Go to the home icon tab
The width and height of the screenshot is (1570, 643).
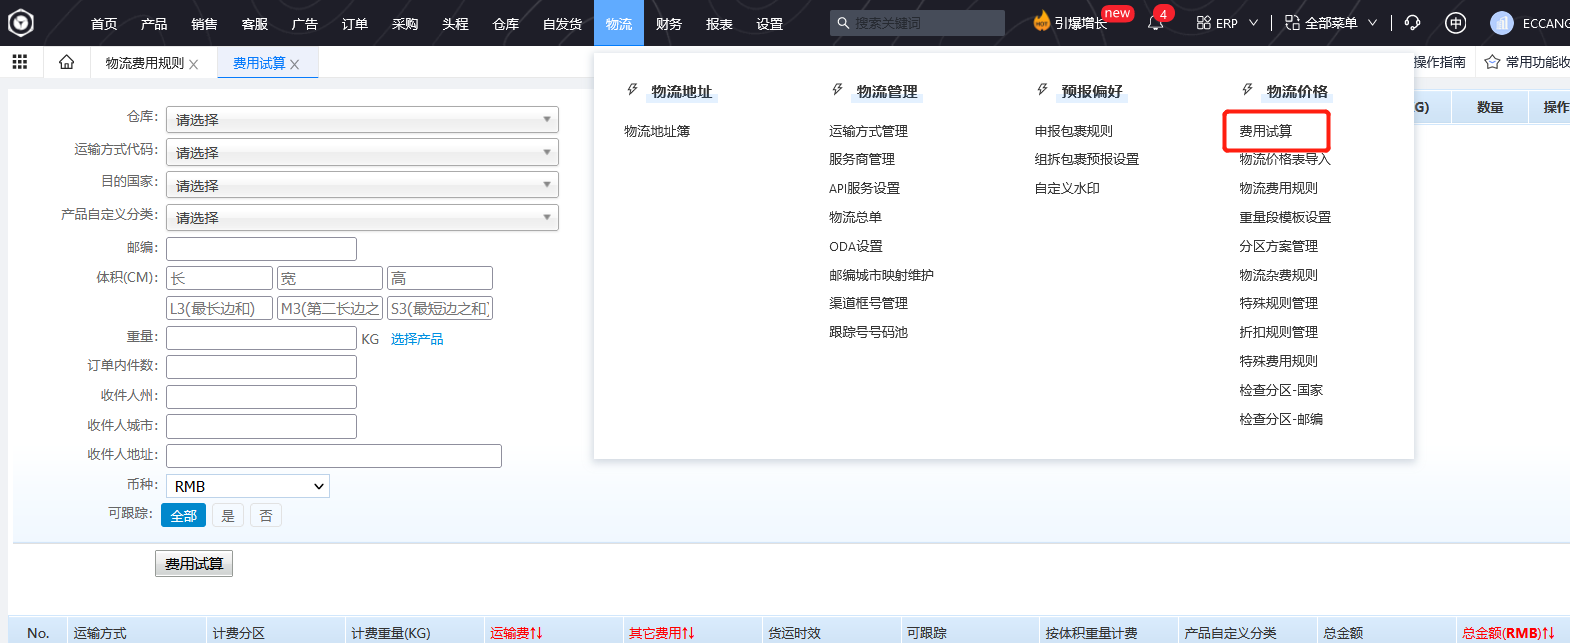[x=66, y=62]
